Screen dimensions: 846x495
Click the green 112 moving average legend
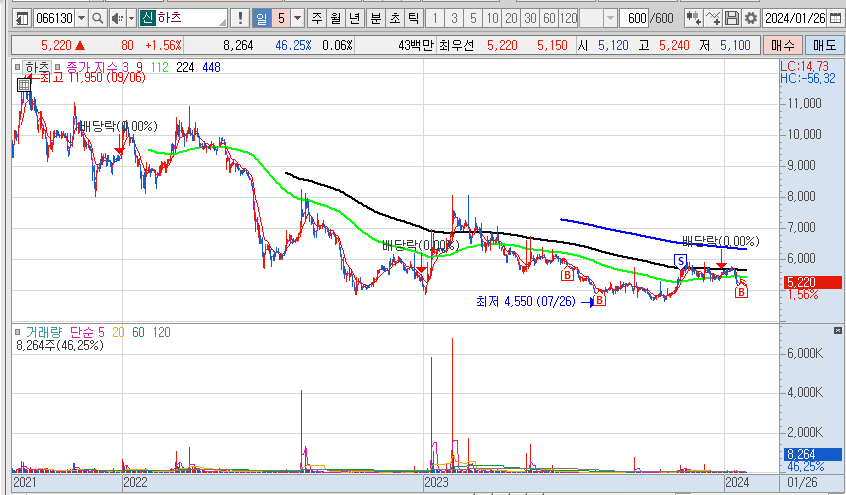pyautogui.click(x=160, y=67)
